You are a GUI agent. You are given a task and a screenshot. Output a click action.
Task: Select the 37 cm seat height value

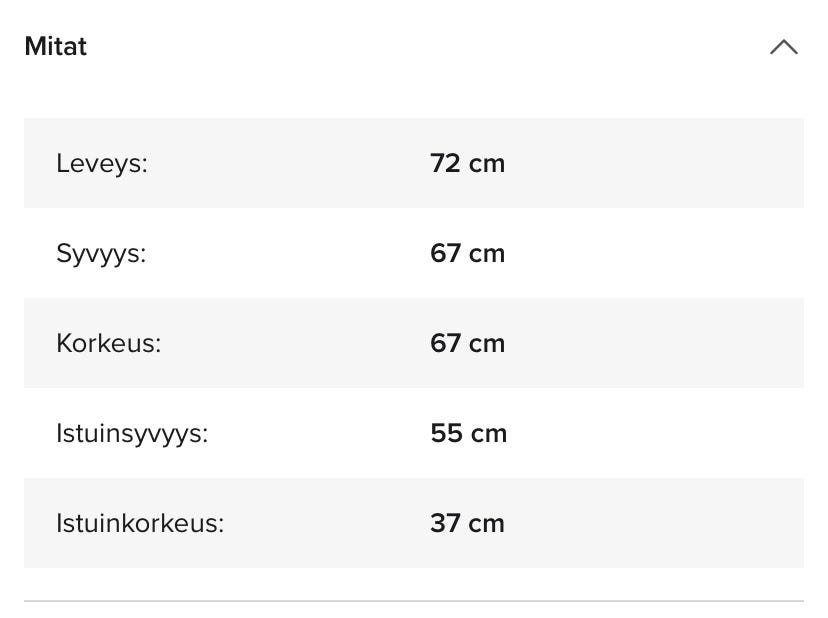(467, 523)
